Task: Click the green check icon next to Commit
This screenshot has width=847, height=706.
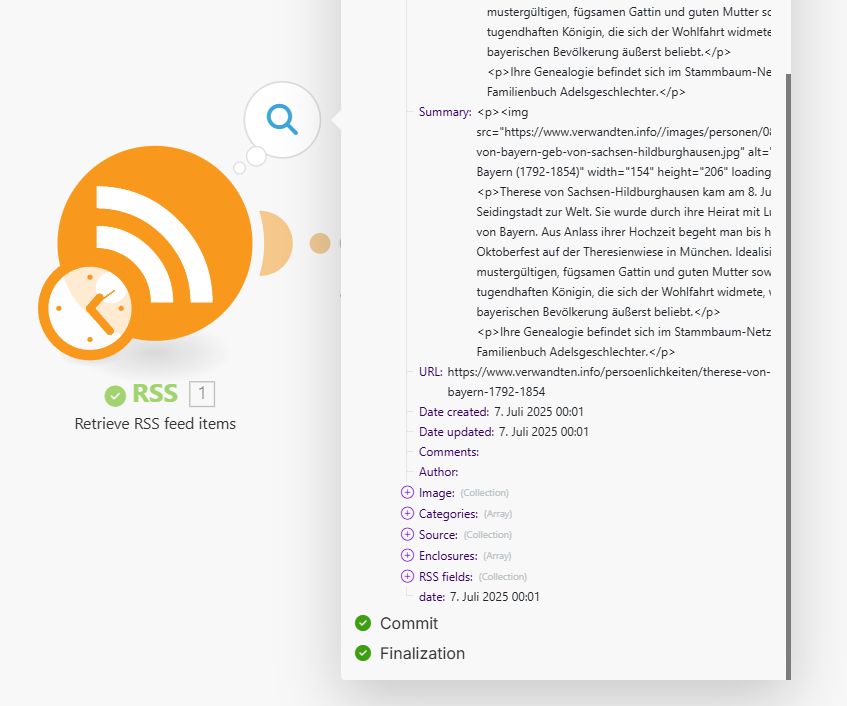Action: [363, 623]
